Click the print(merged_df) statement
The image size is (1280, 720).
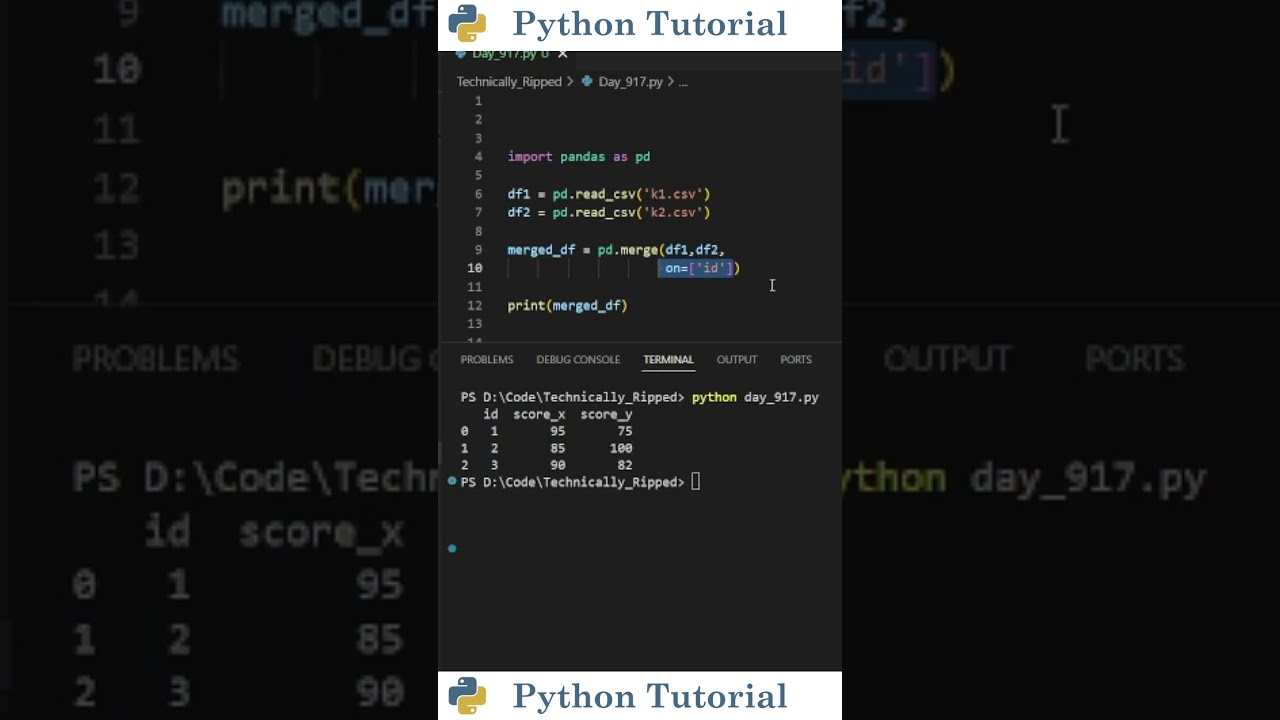click(567, 306)
